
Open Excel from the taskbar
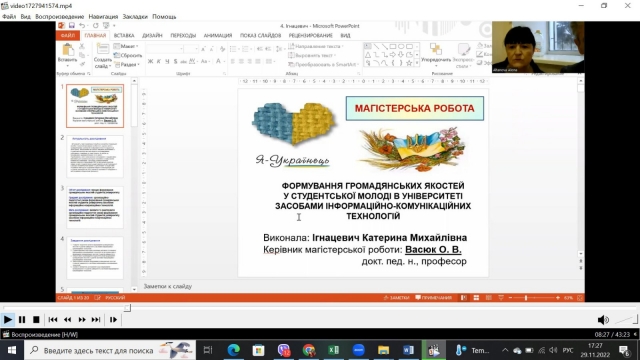pos(333,350)
